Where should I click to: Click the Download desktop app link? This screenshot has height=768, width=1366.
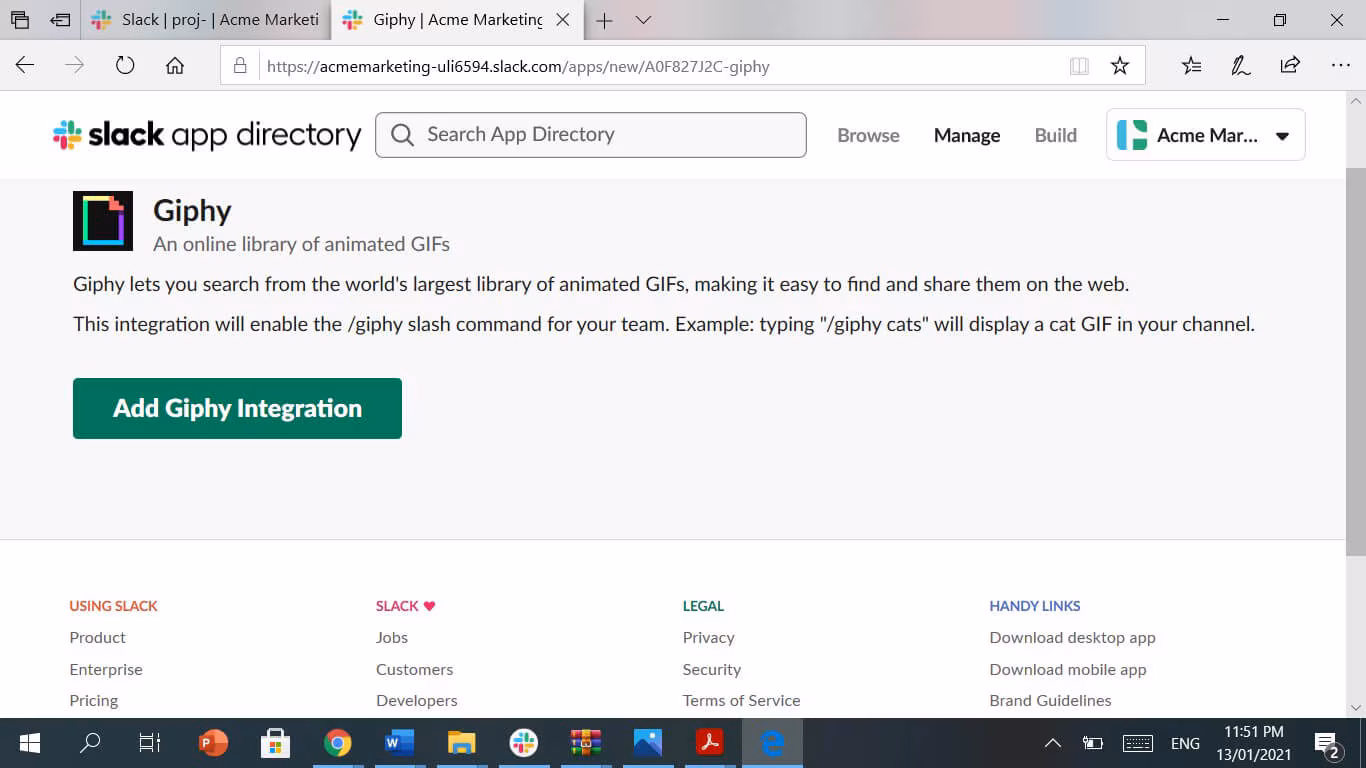point(1073,637)
